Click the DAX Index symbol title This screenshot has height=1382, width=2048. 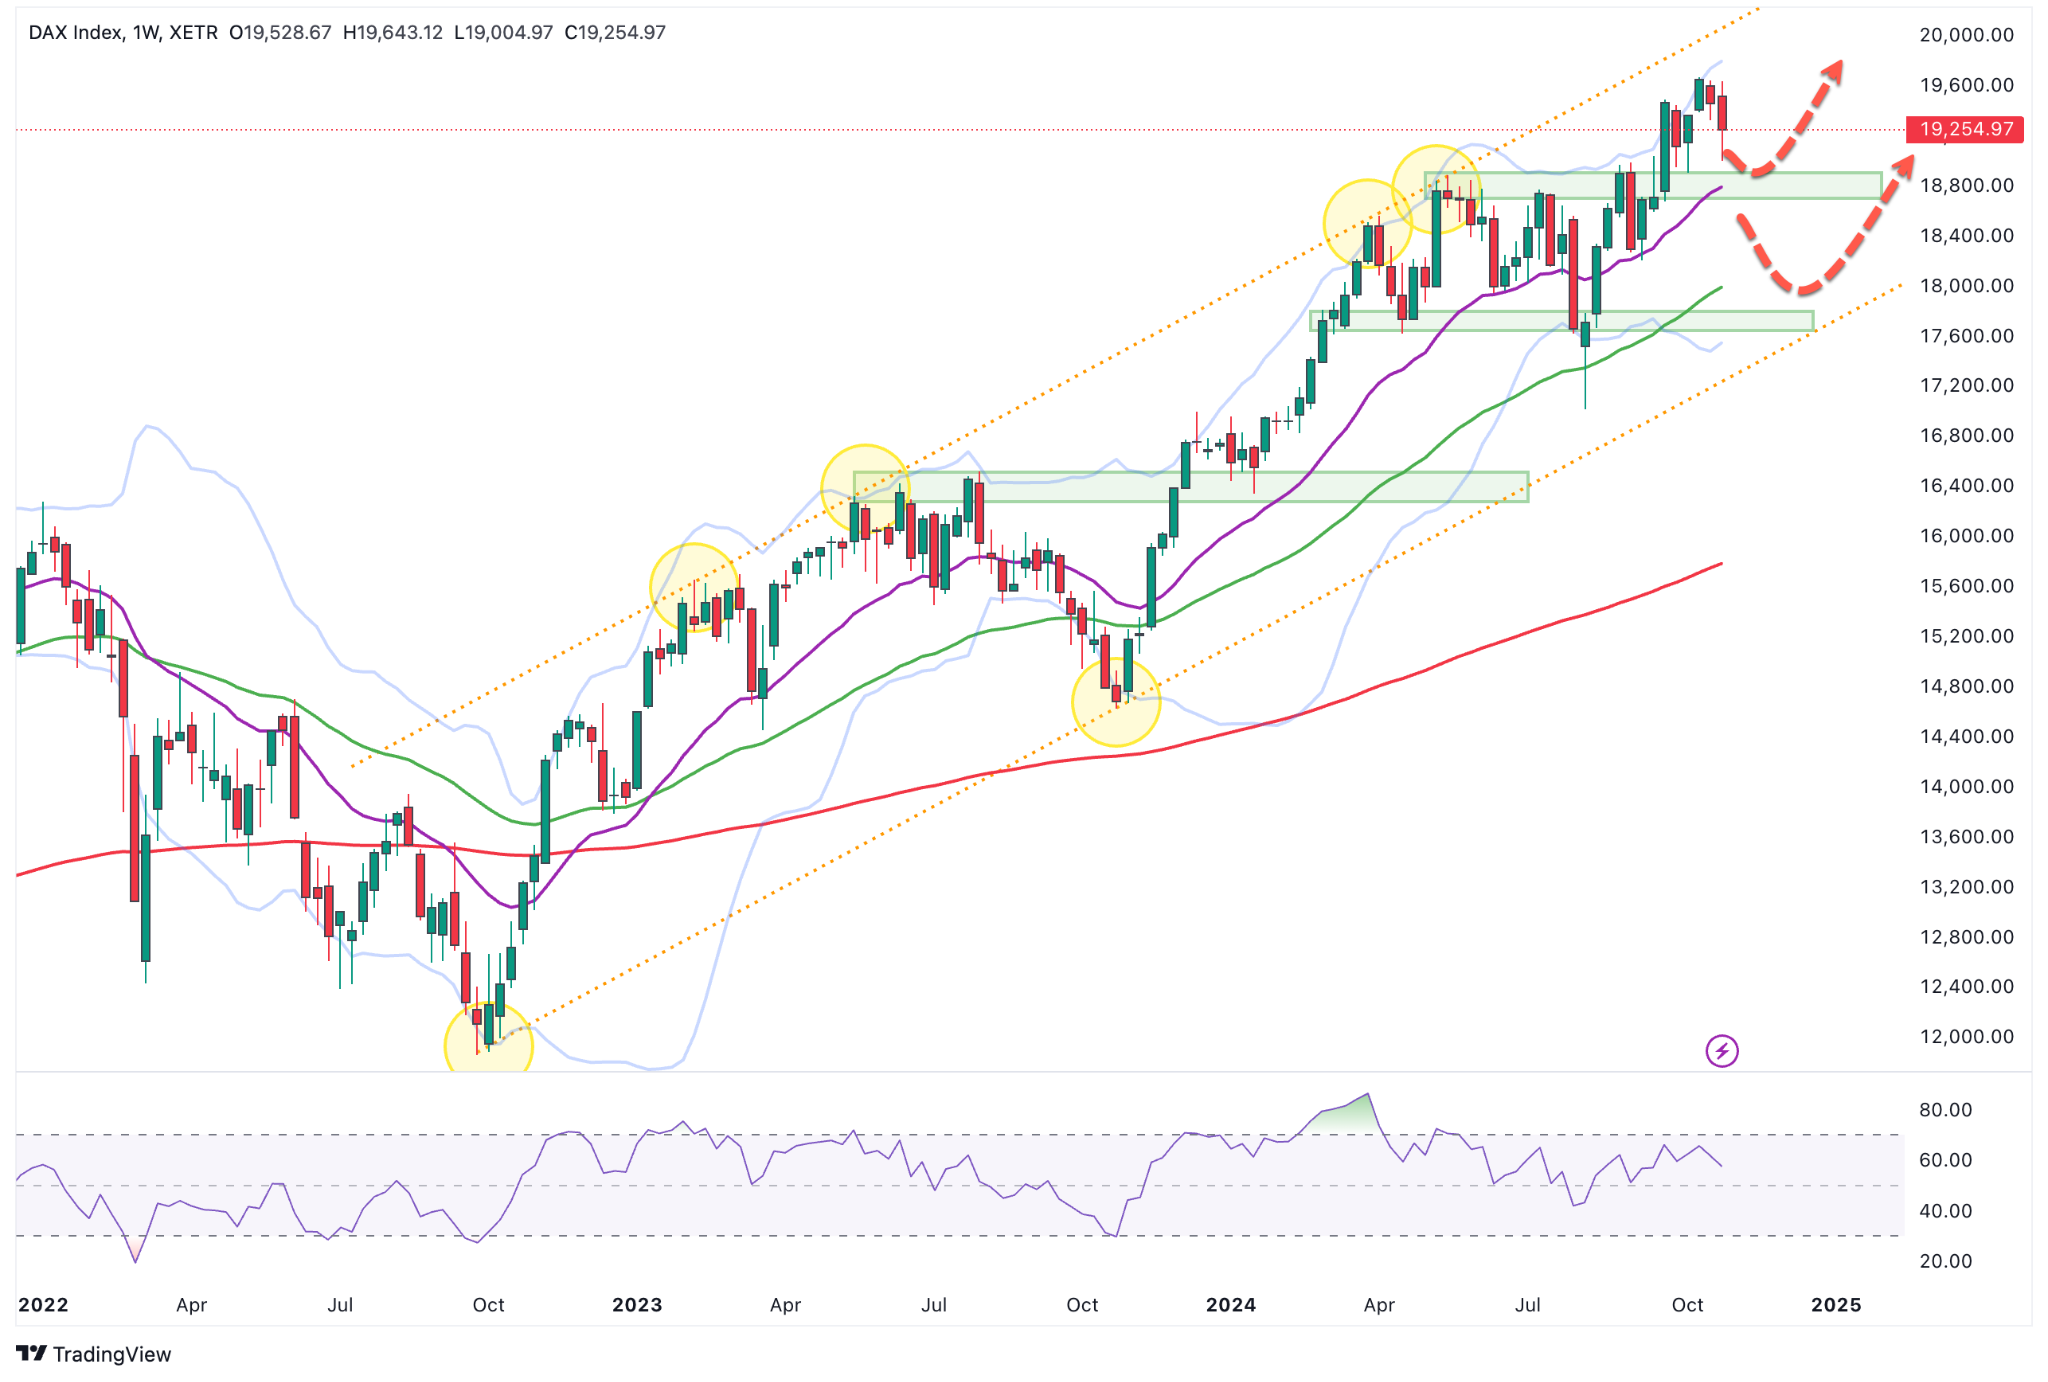pyautogui.click(x=77, y=32)
